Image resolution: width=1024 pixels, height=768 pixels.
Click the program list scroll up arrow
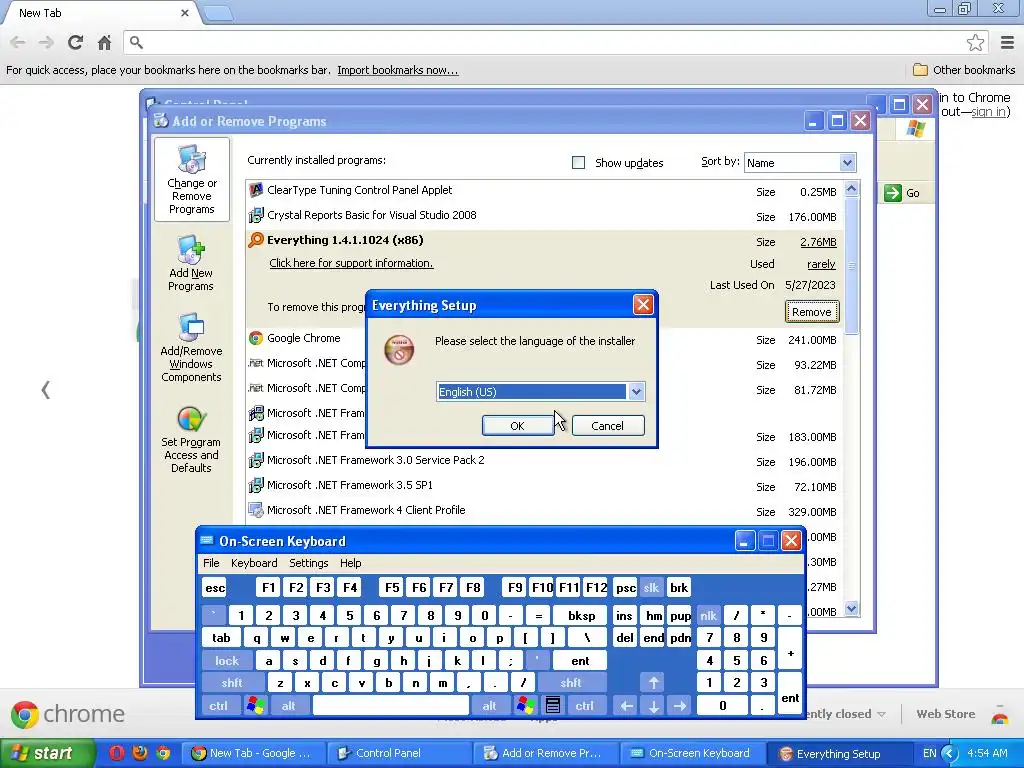[x=851, y=189]
